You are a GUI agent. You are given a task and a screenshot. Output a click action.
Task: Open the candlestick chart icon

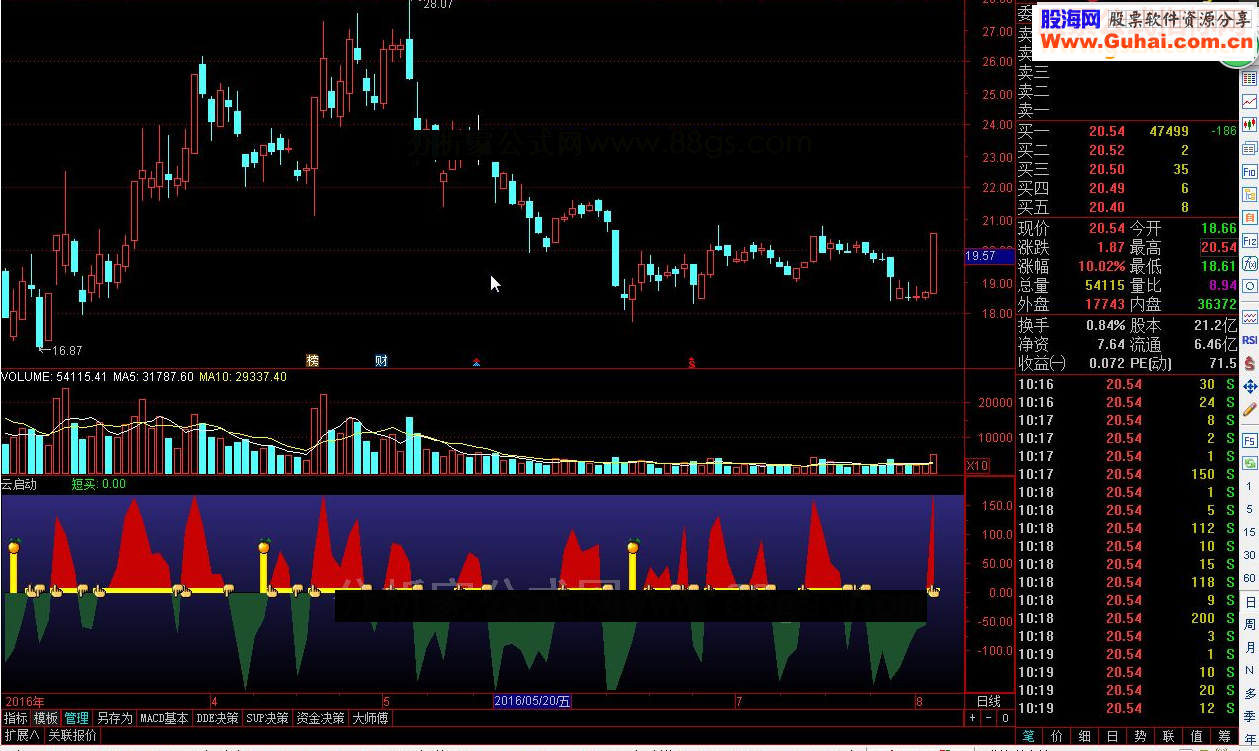[x=1249, y=125]
